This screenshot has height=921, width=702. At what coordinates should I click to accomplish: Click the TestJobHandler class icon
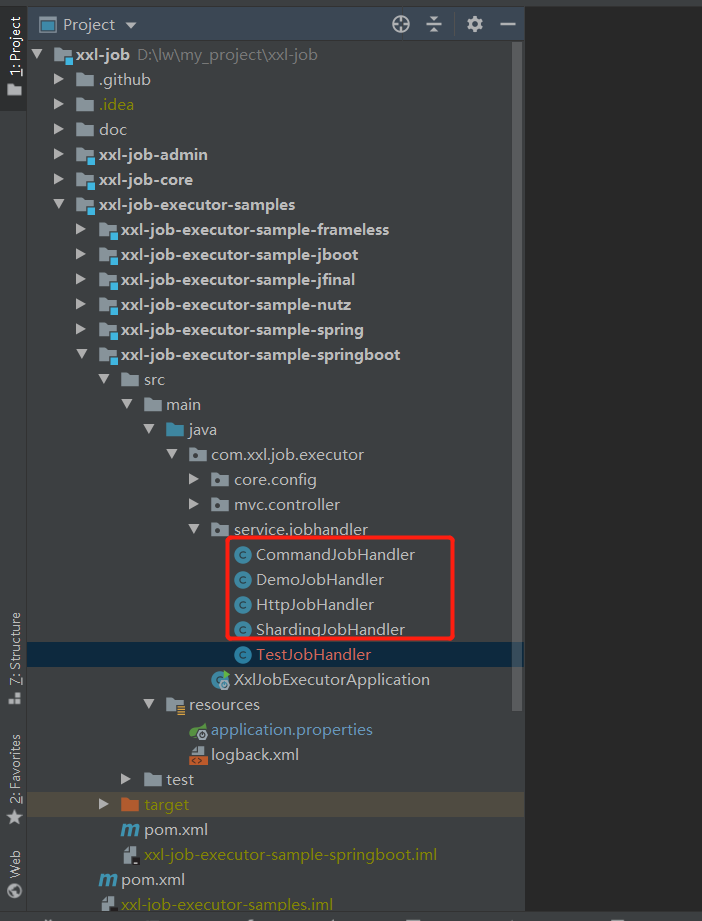pyautogui.click(x=243, y=655)
